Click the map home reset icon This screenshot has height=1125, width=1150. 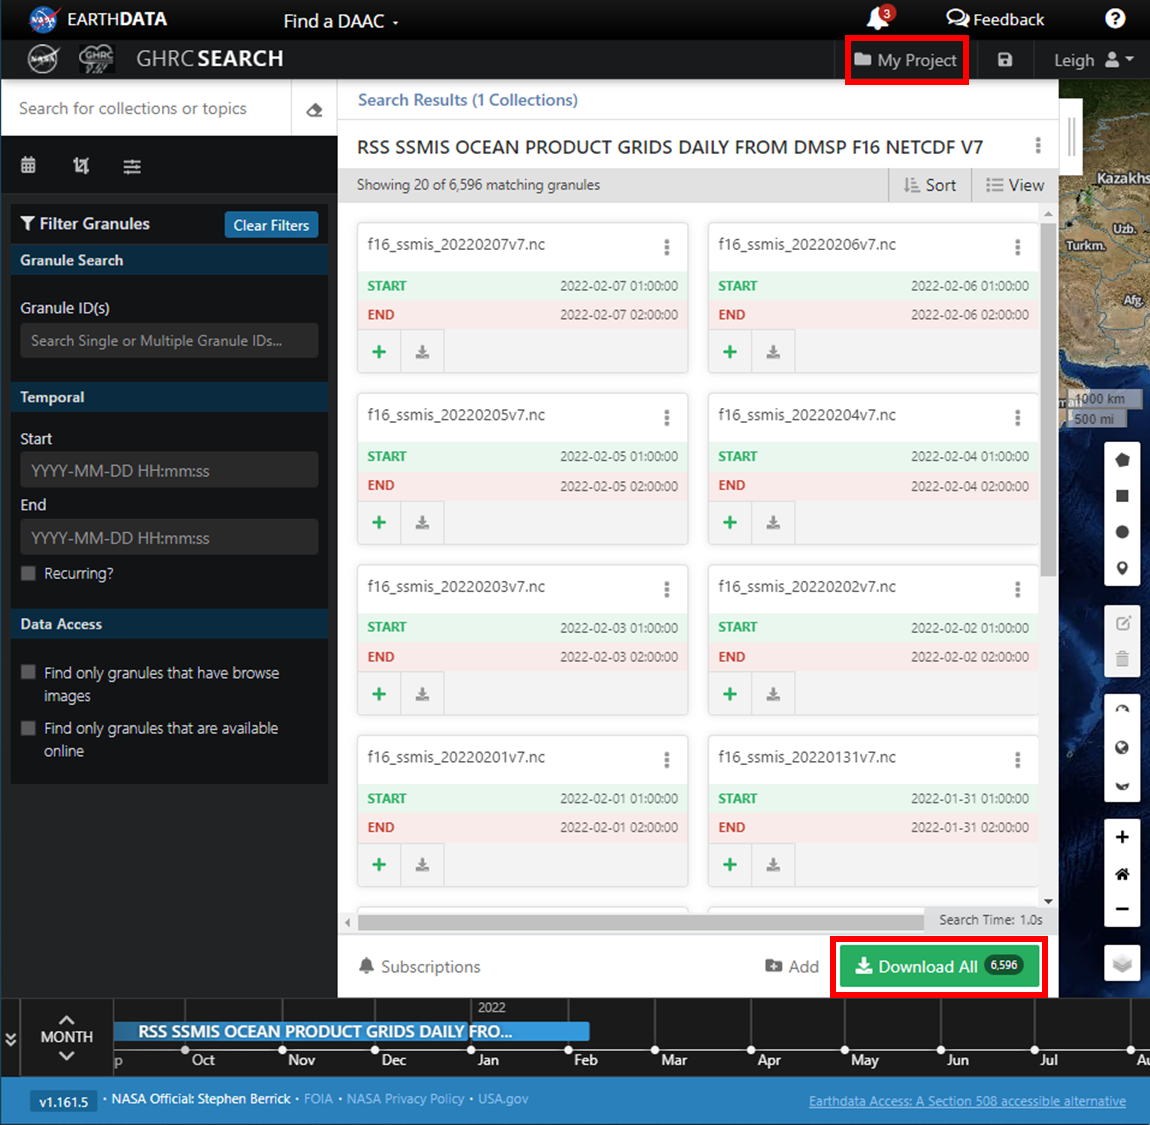pos(1122,874)
